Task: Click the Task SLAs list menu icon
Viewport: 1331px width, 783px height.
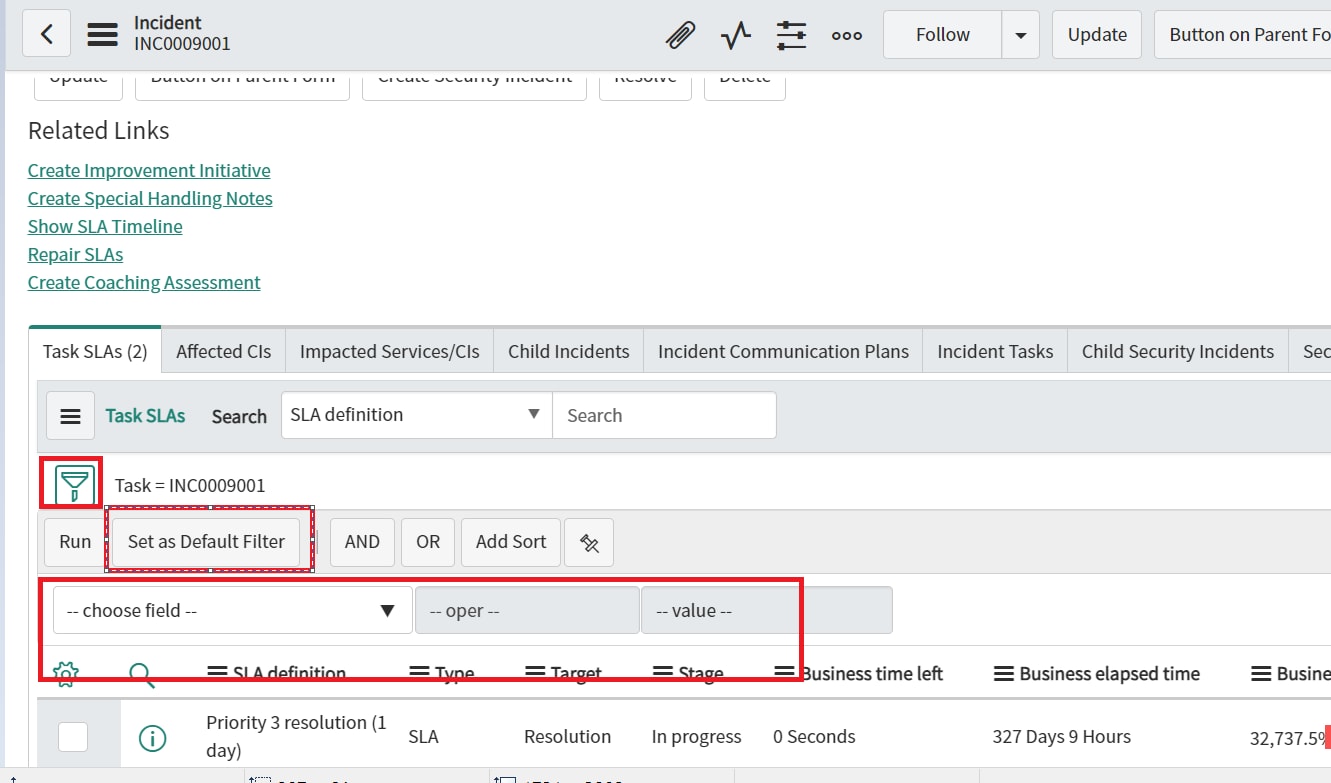Action: pos(70,415)
